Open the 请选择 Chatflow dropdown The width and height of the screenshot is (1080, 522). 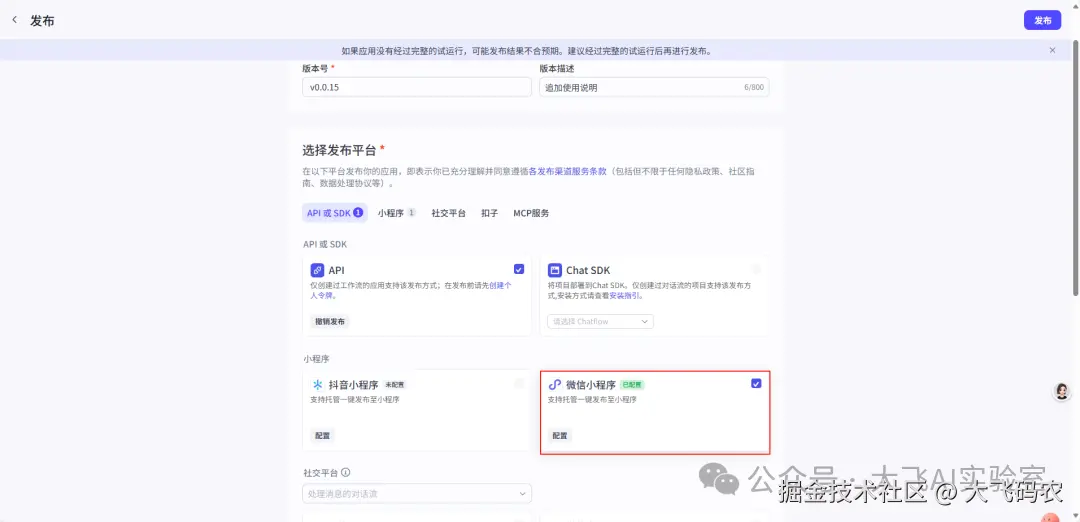pyautogui.click(x=601, y=322)
